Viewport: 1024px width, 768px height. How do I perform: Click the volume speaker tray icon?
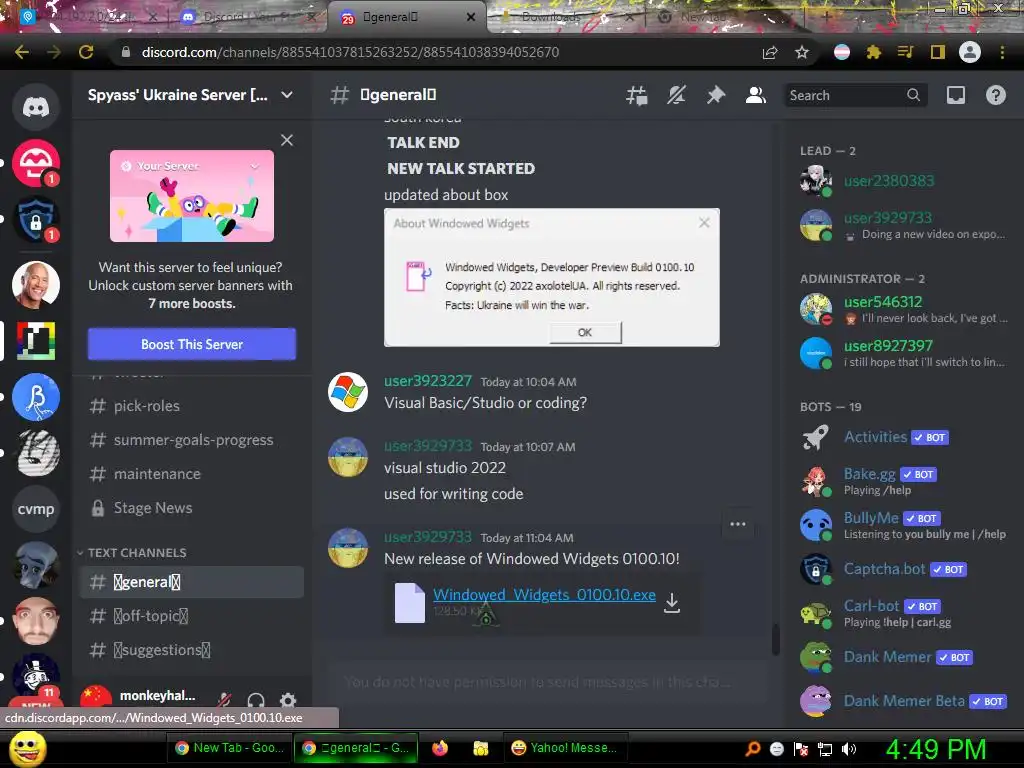point(849,749)
